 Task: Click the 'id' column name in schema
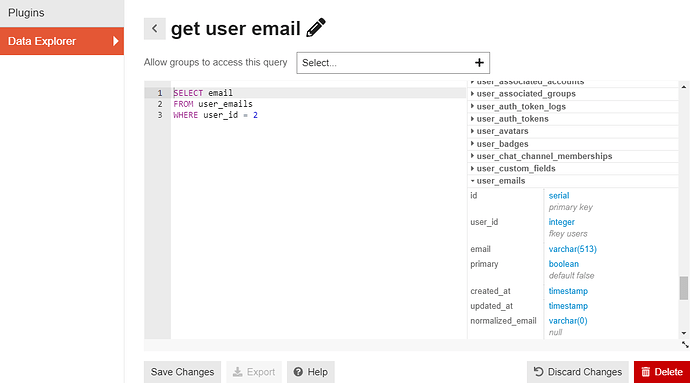(473, 195)
